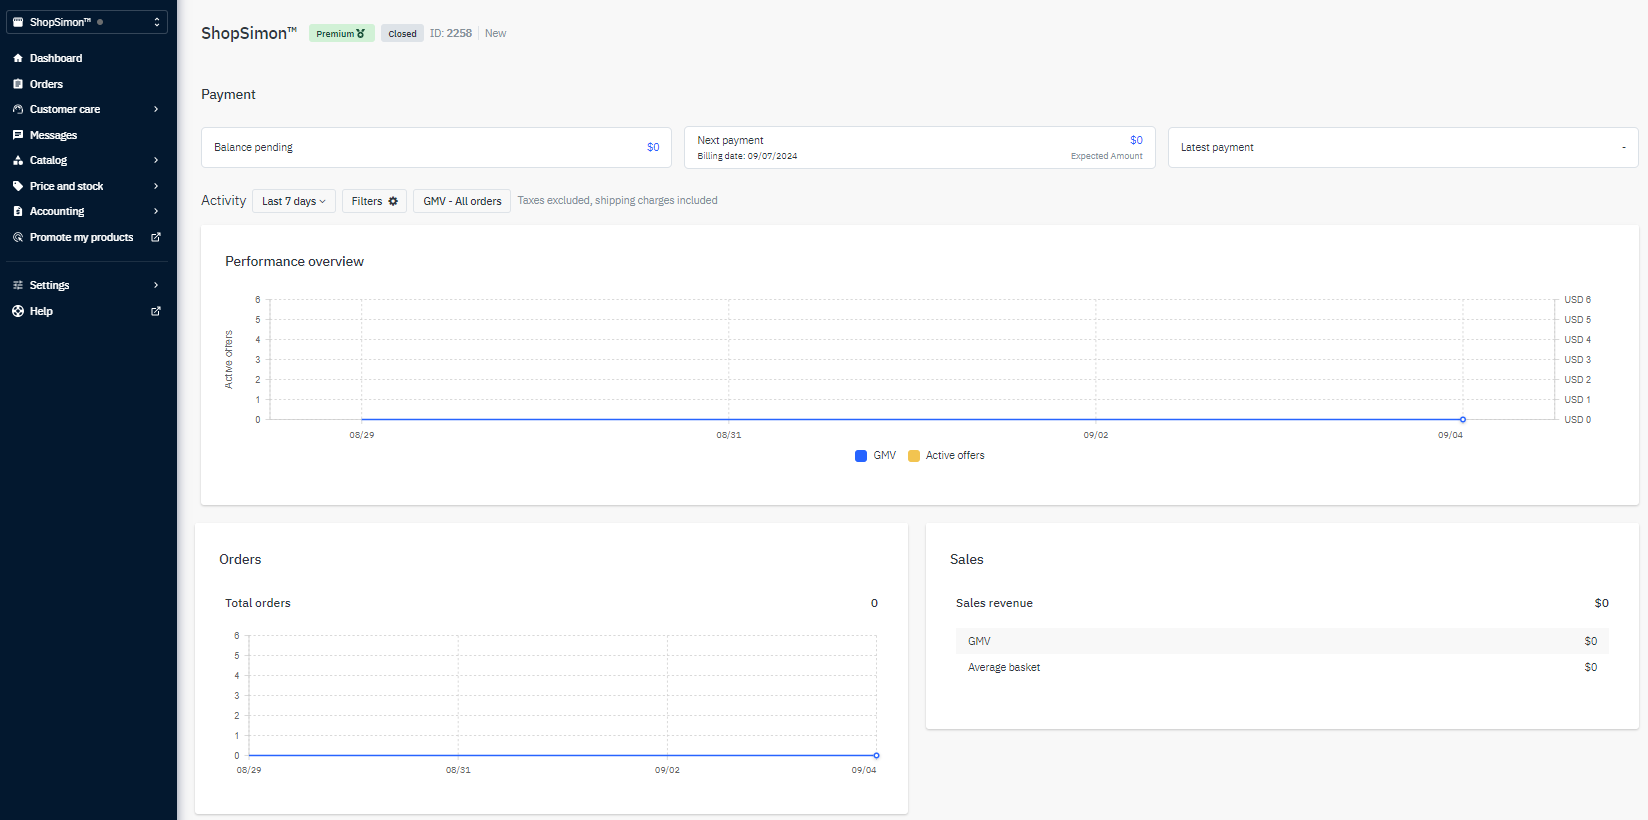Click the Settings sliders icon
This screenshot has width=1648, height=820.
[x=18, y=285]
